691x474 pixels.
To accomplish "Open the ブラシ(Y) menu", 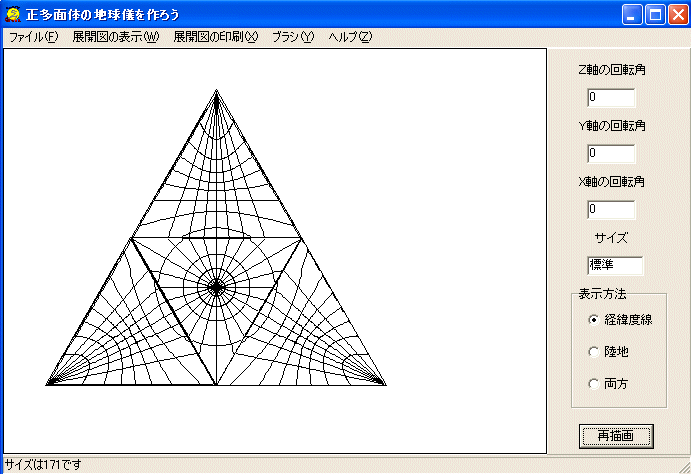I will point(293,37).
